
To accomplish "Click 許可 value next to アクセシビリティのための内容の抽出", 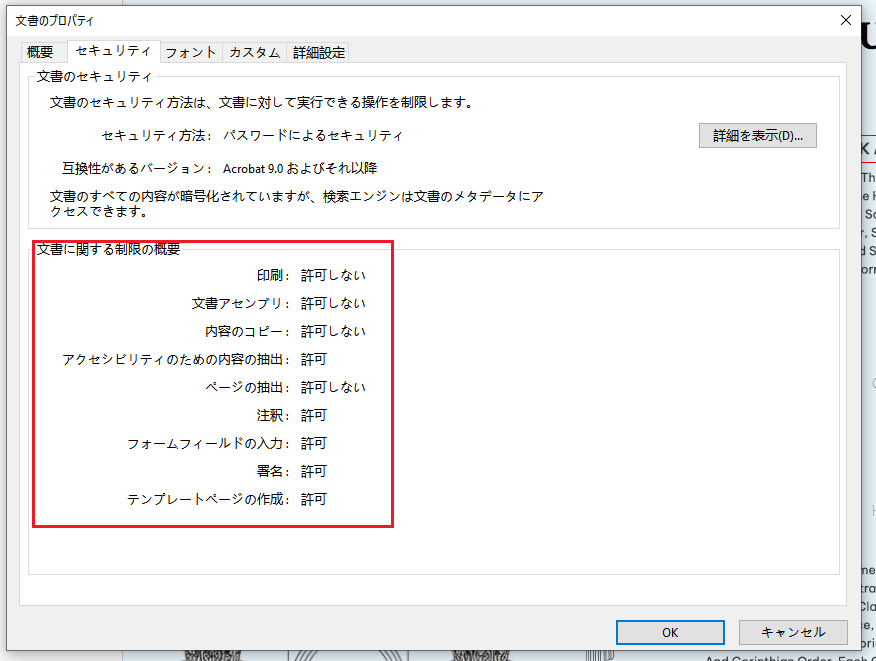I will point(313,359).
